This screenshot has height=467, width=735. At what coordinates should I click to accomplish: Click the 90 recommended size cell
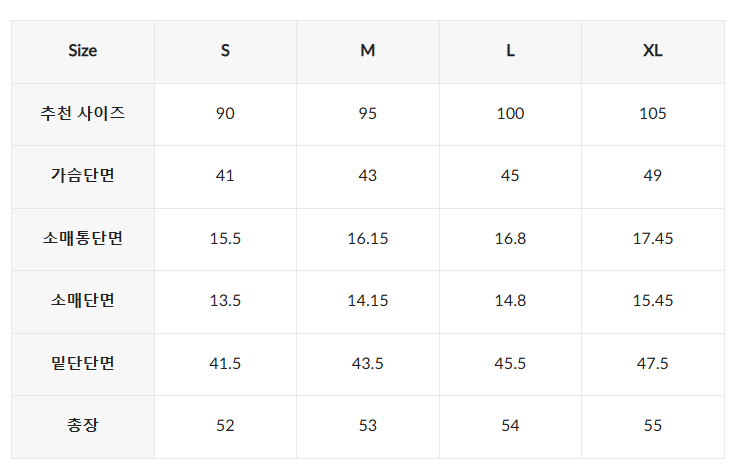225,114
